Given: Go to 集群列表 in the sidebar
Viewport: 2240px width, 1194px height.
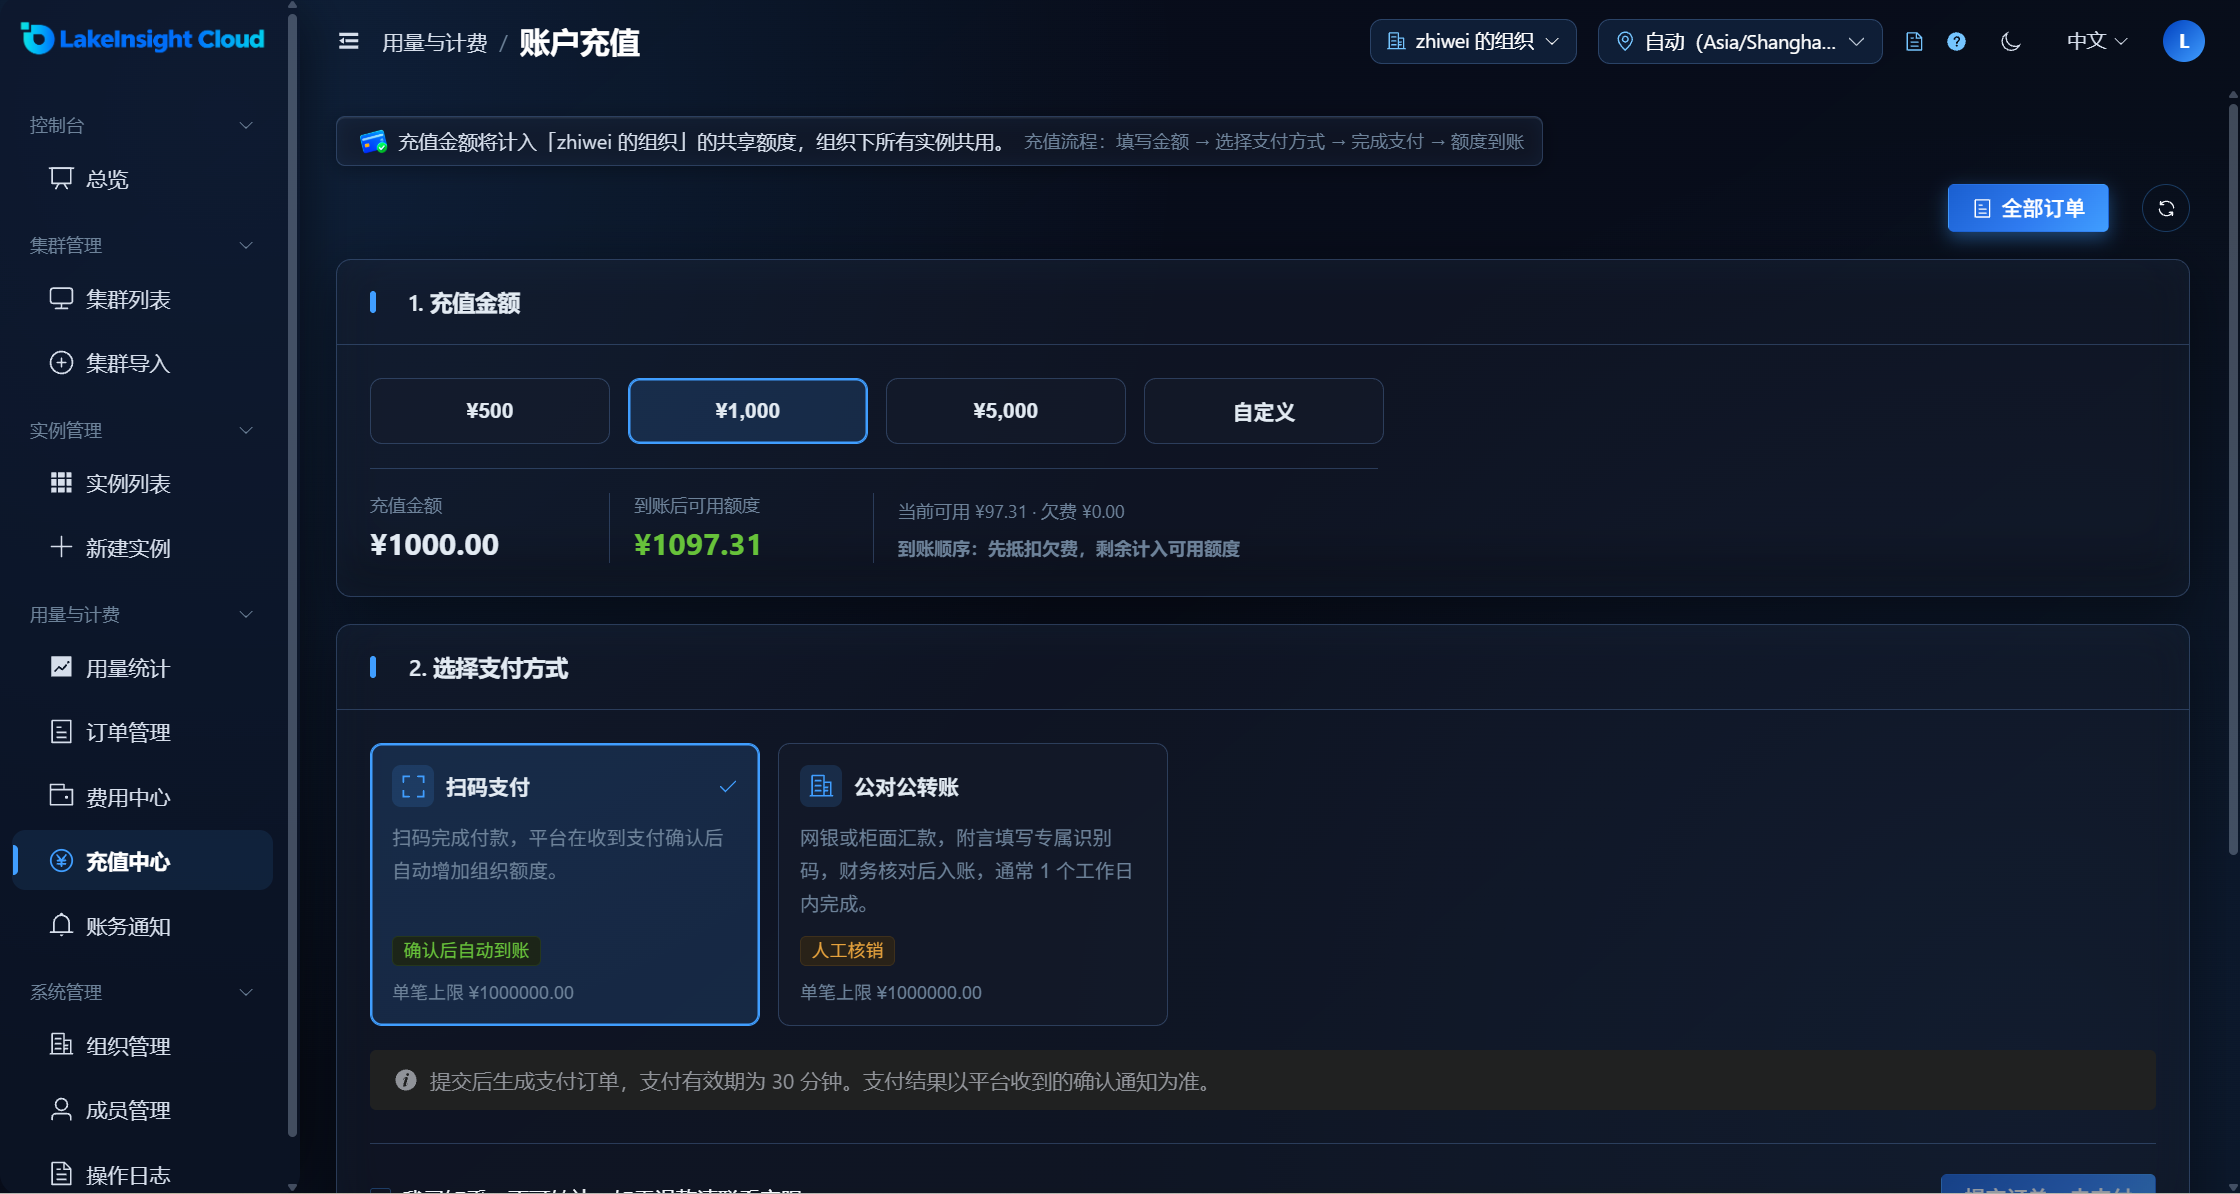Looking at the screenshot, I should point(143,299).
